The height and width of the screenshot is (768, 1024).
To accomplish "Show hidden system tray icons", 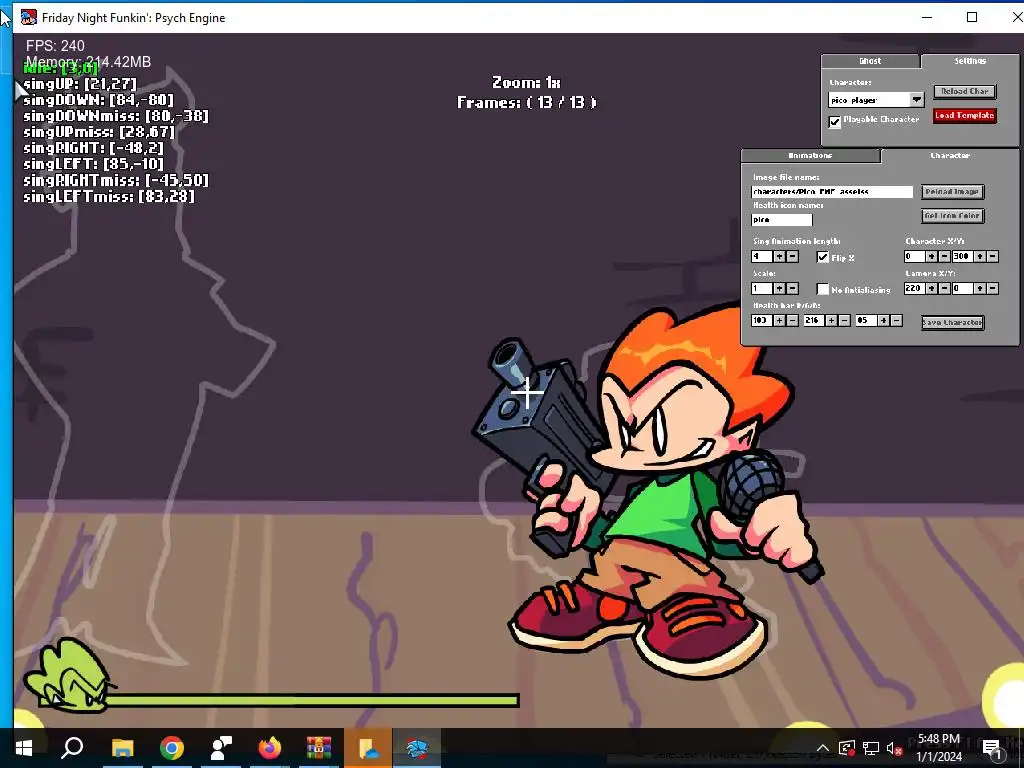I will click(x=823, y=748).
